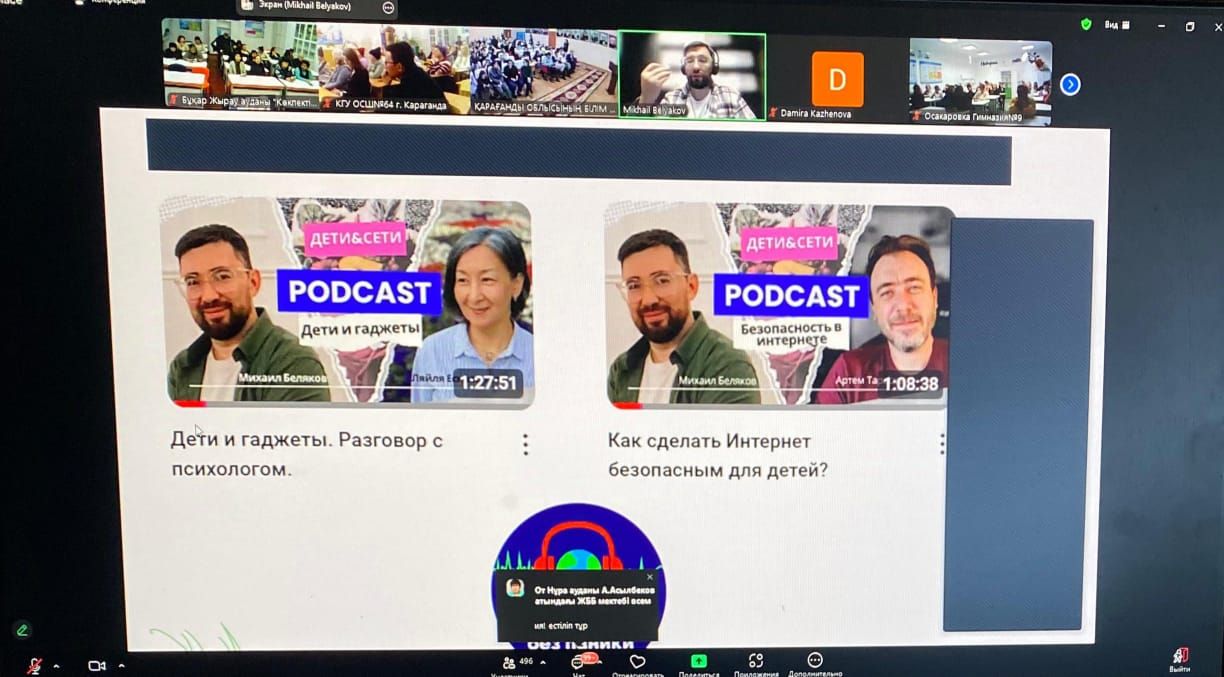Unmute the microphone in the meeting toolbar
The image size is (1224, 677).
pyautogui.click(x=35, y=665)
